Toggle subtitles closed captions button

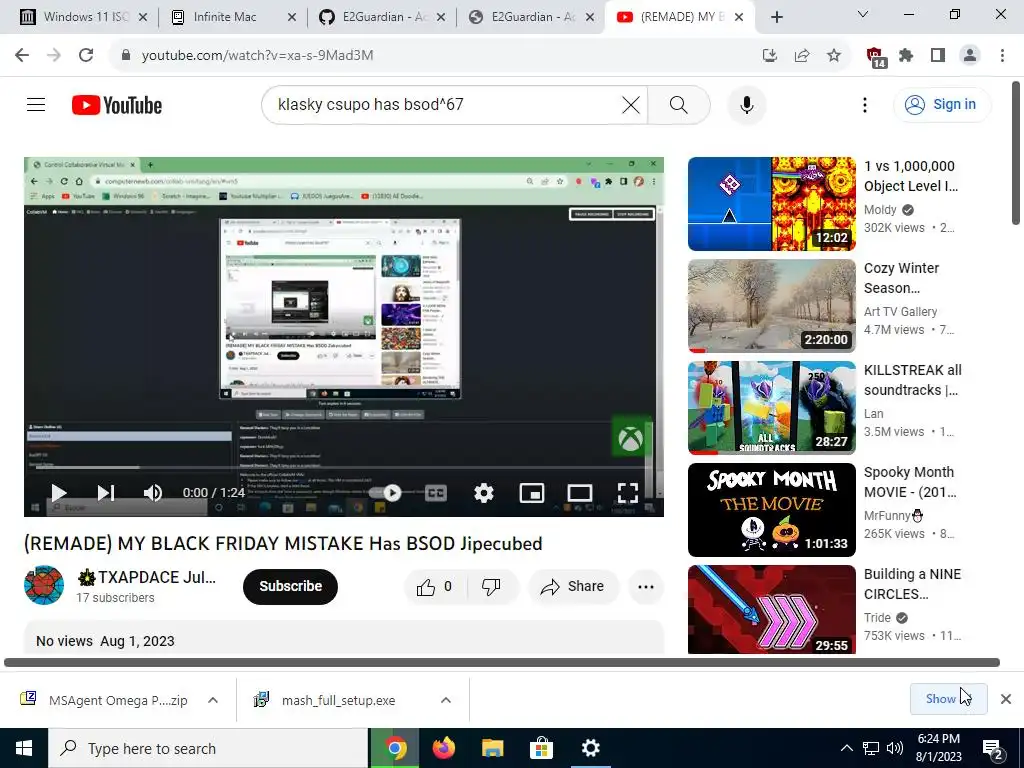tap(436, 493)
